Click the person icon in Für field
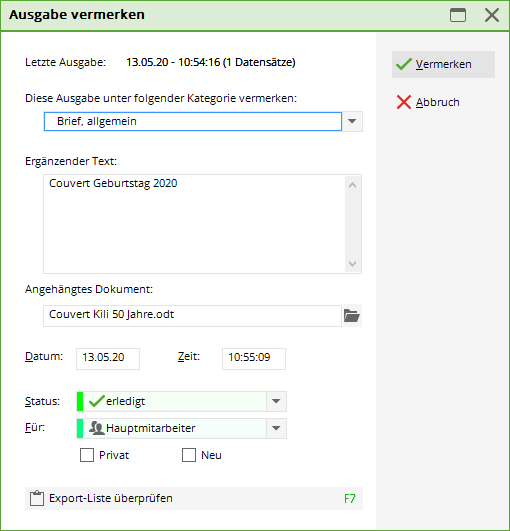 click(x=96, y=428)
